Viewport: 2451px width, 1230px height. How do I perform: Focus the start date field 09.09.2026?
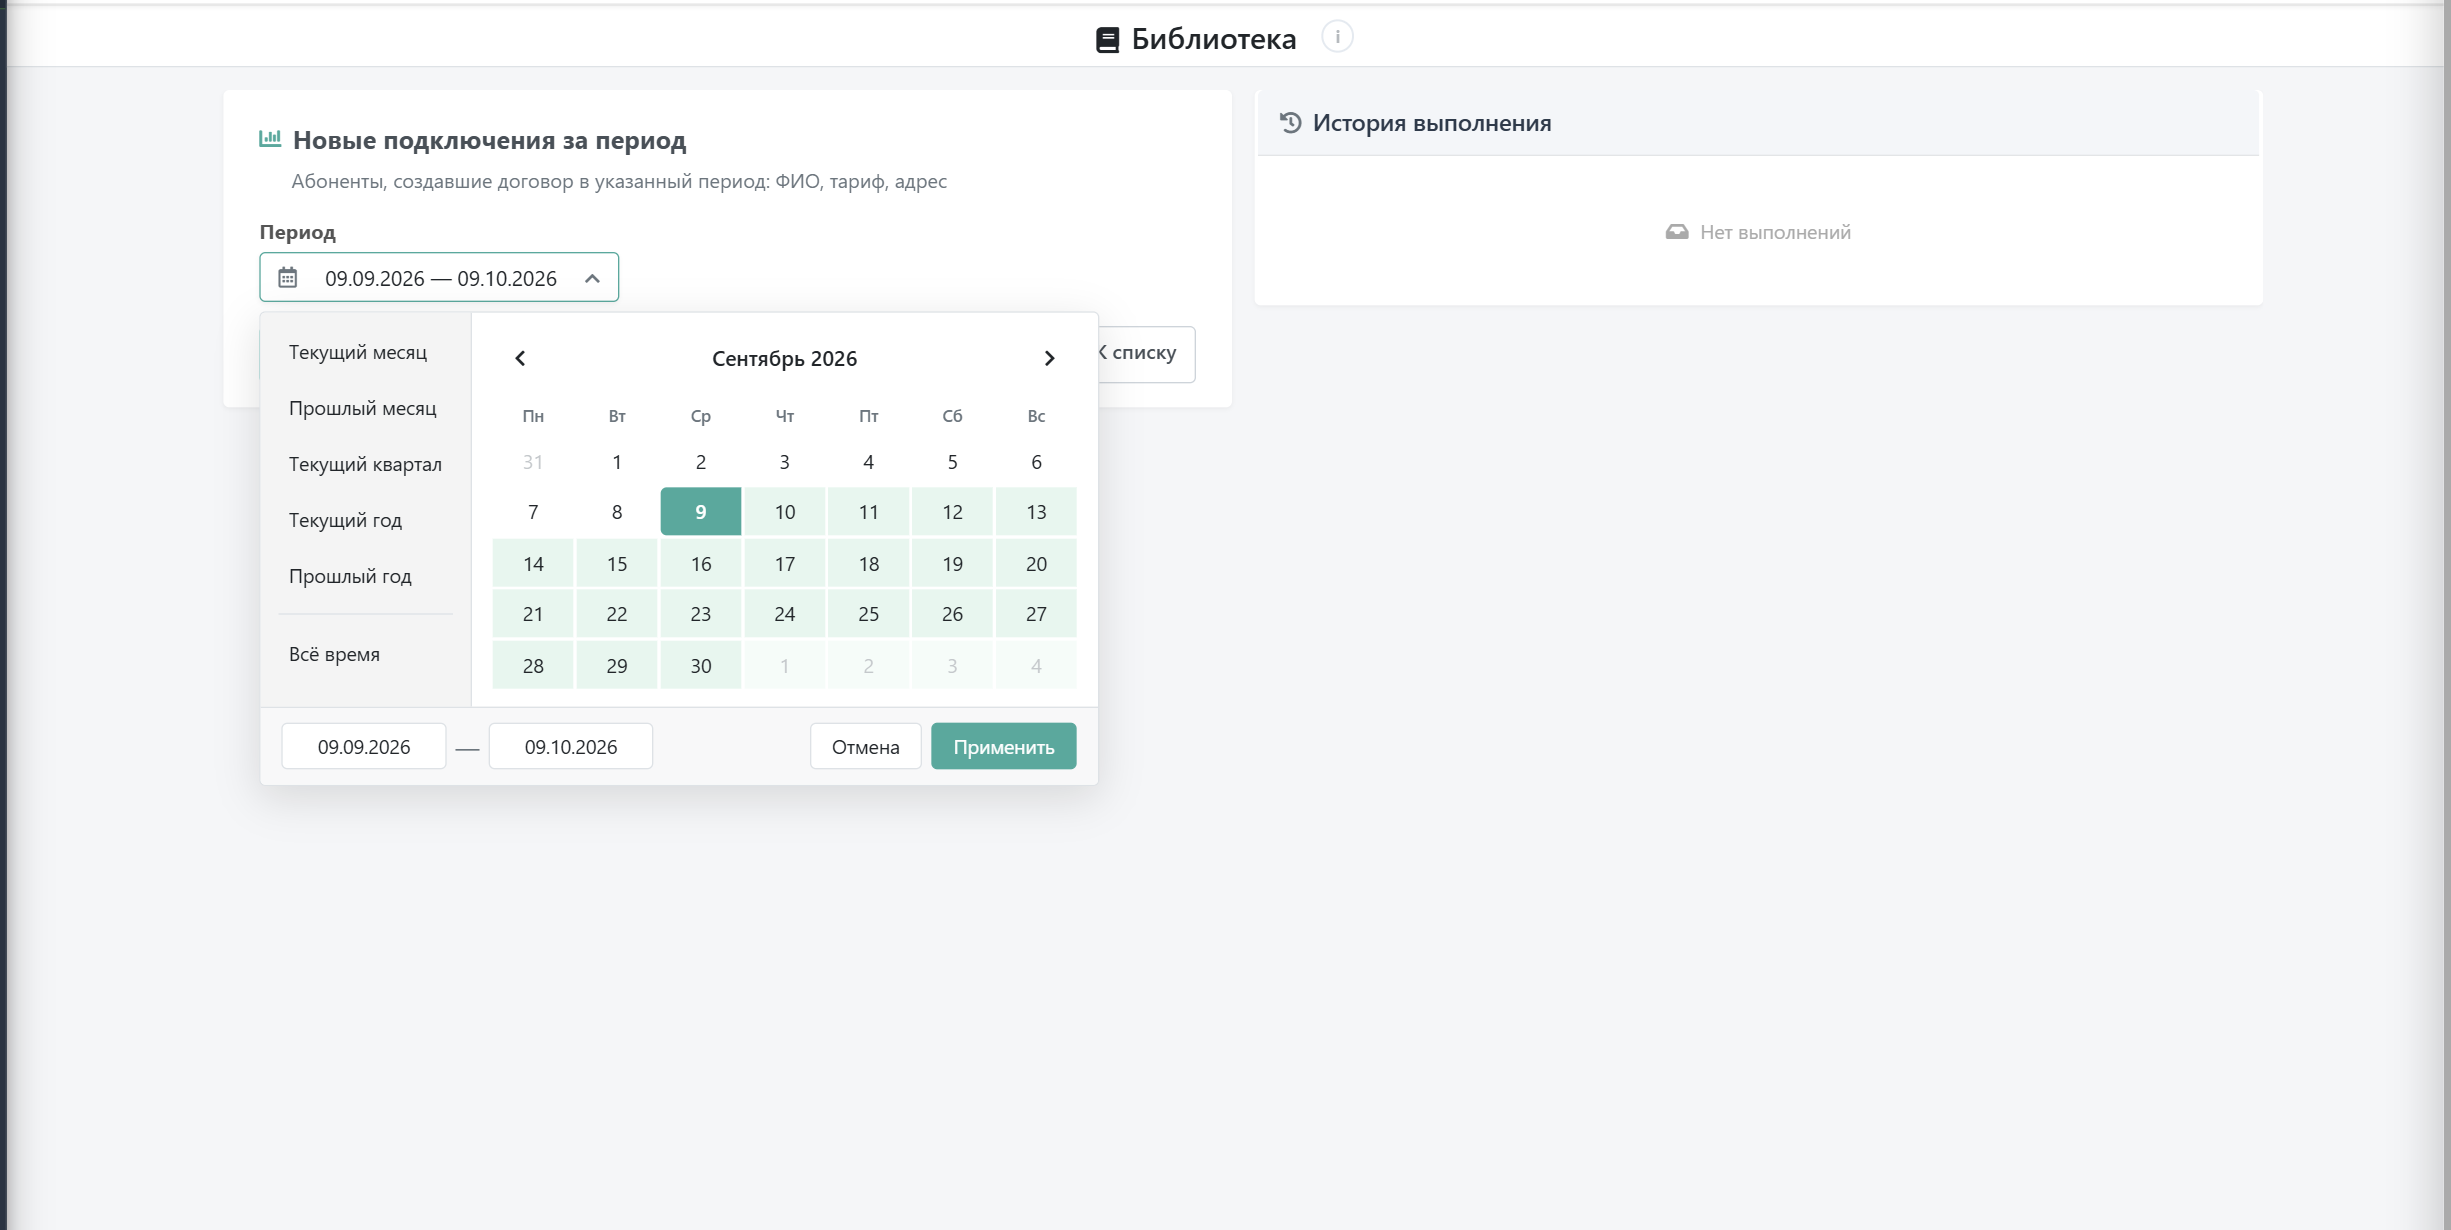click(364, 746)
